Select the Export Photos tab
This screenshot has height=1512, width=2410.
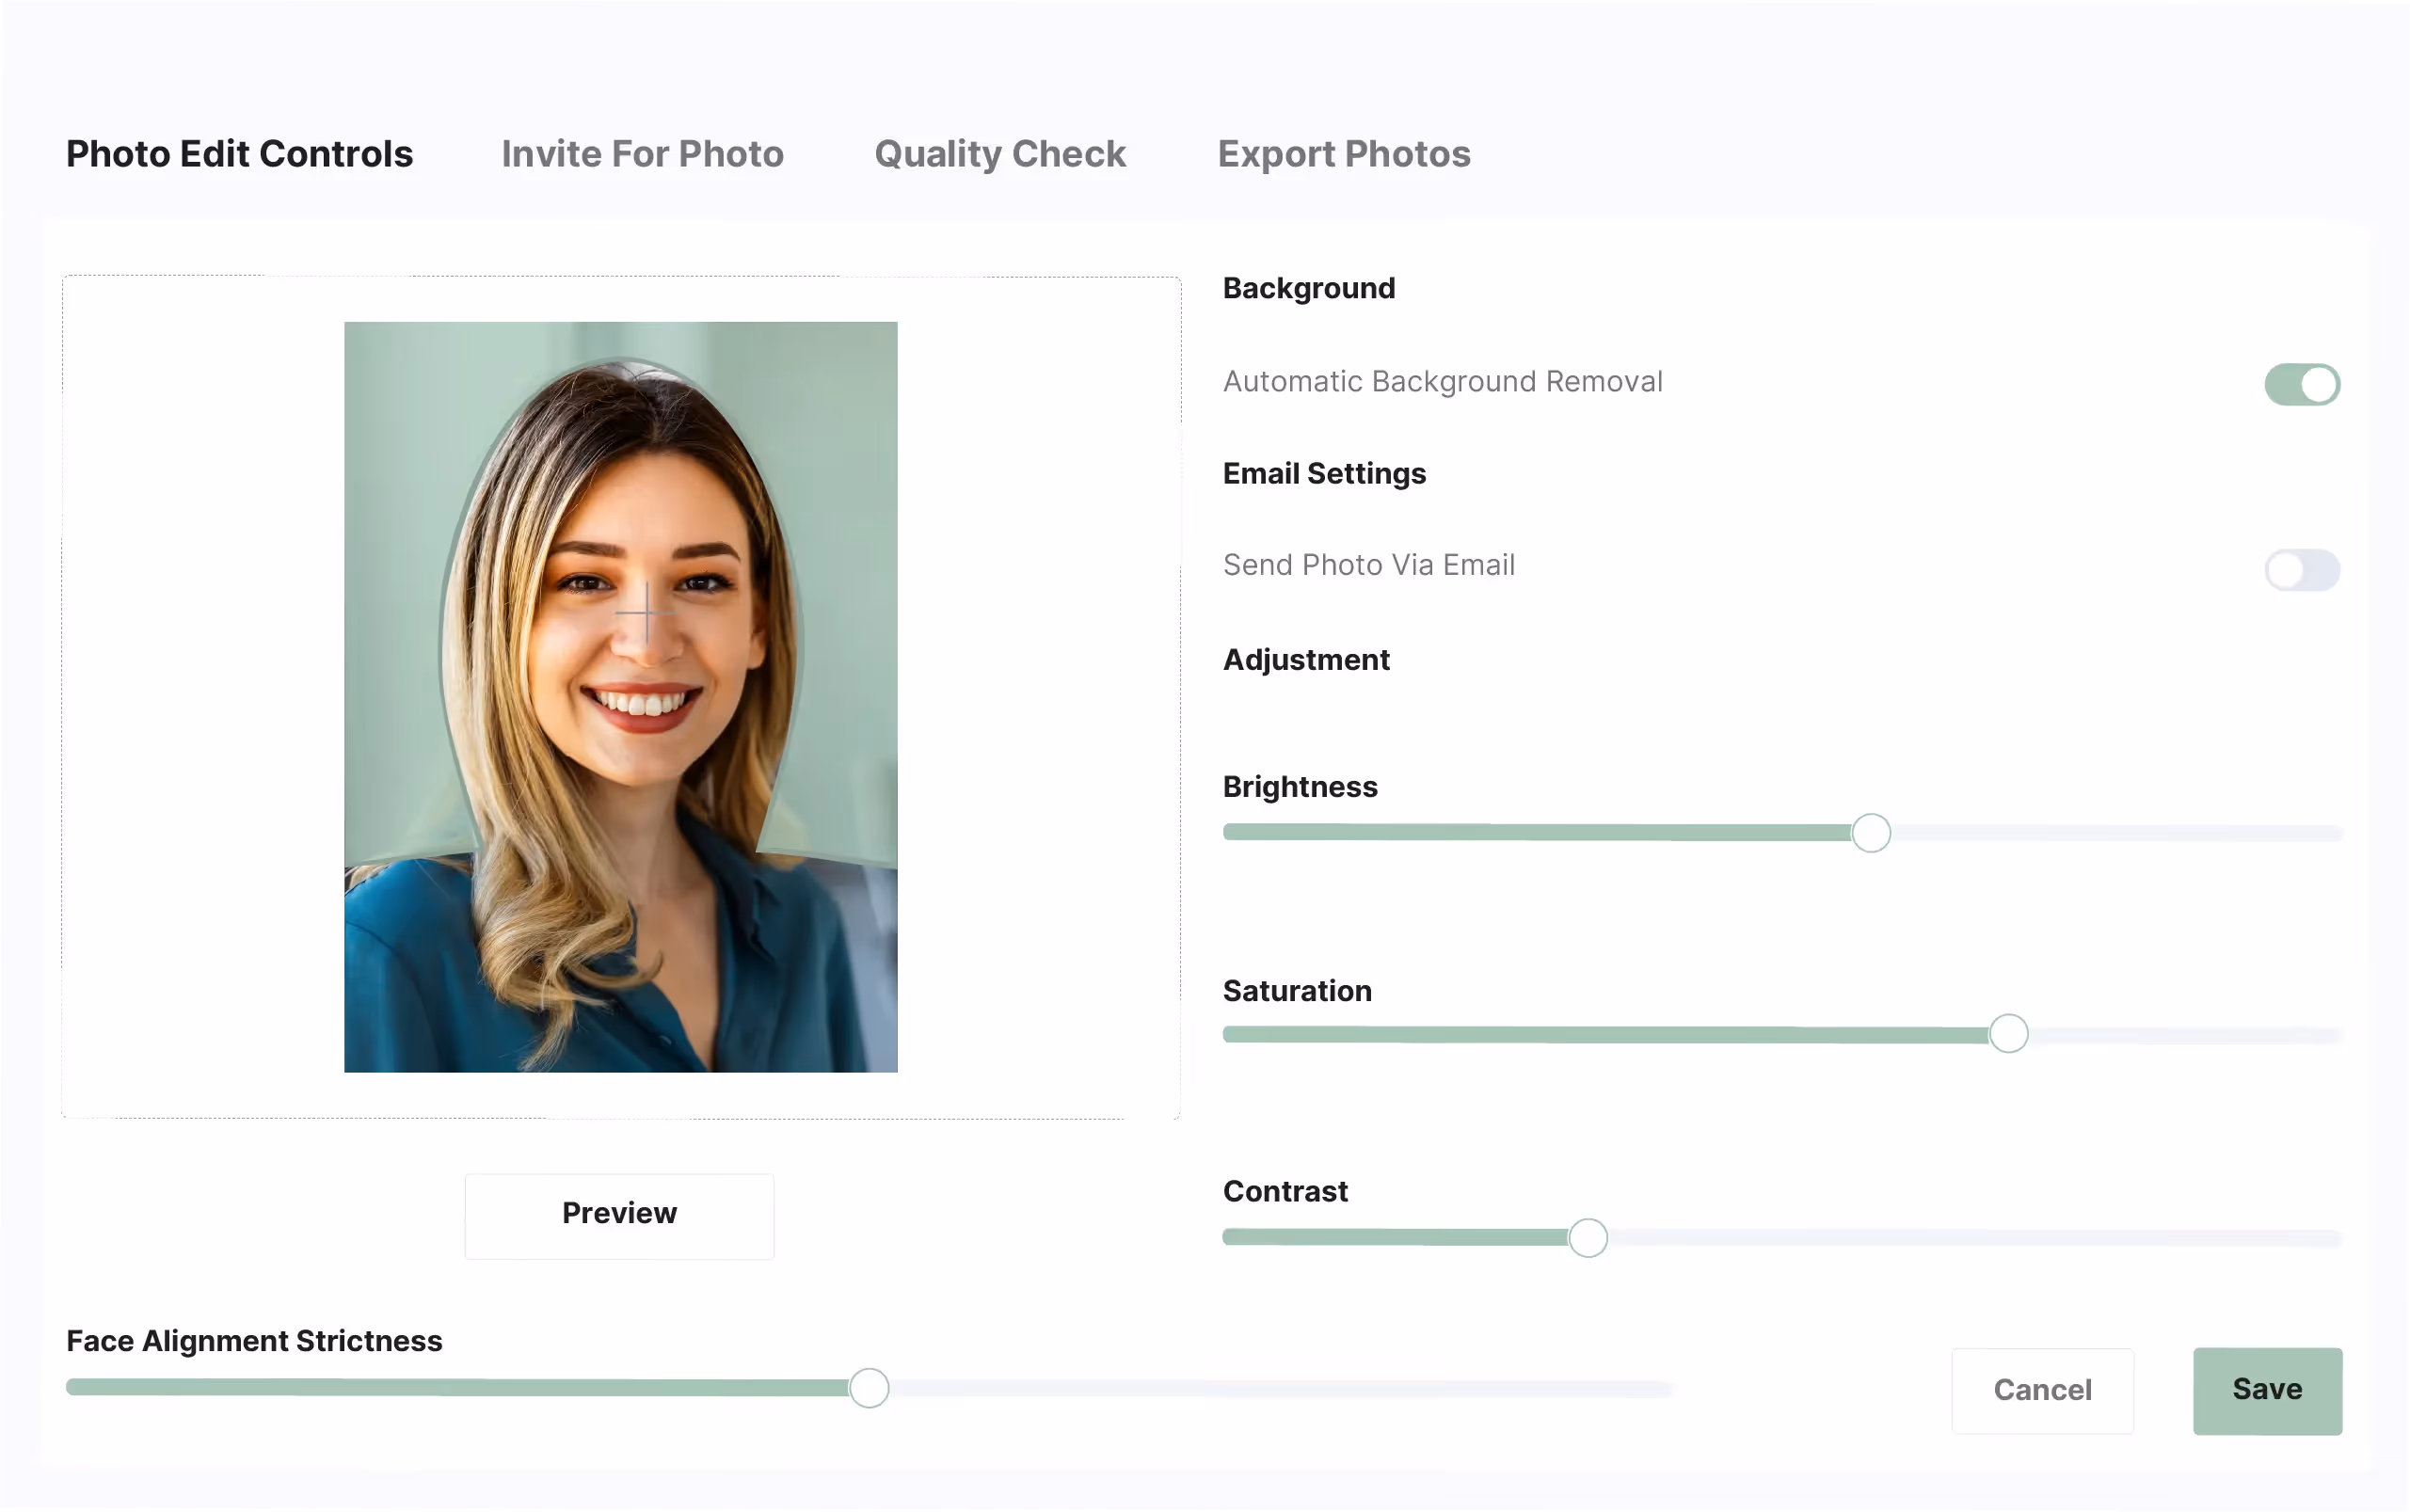pos(1343,154)
